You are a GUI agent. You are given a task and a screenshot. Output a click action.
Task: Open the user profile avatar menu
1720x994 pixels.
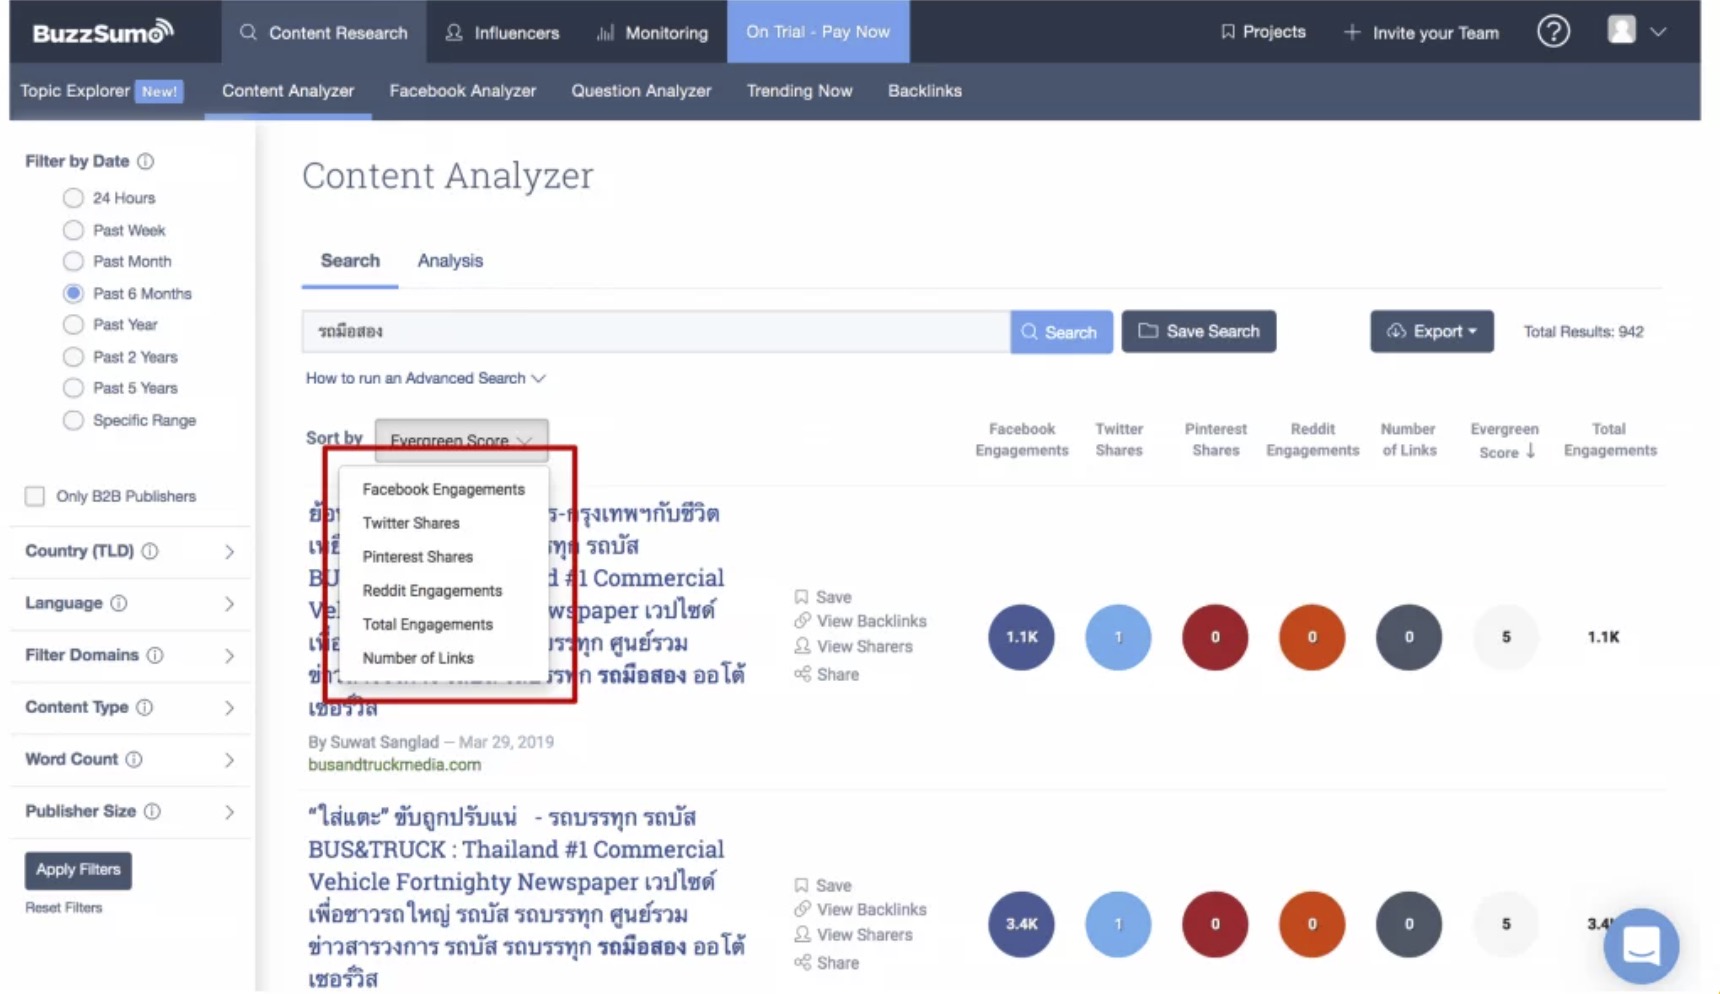(1636, 31)
